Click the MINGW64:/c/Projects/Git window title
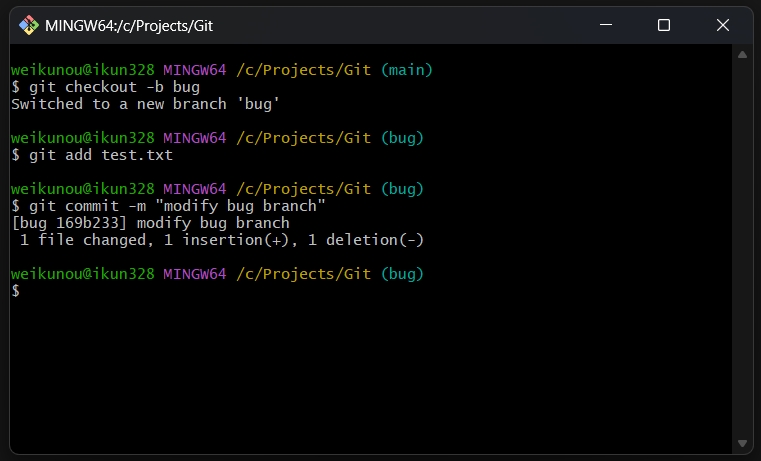This screenshot has width=761, height=461. point(129,26)
